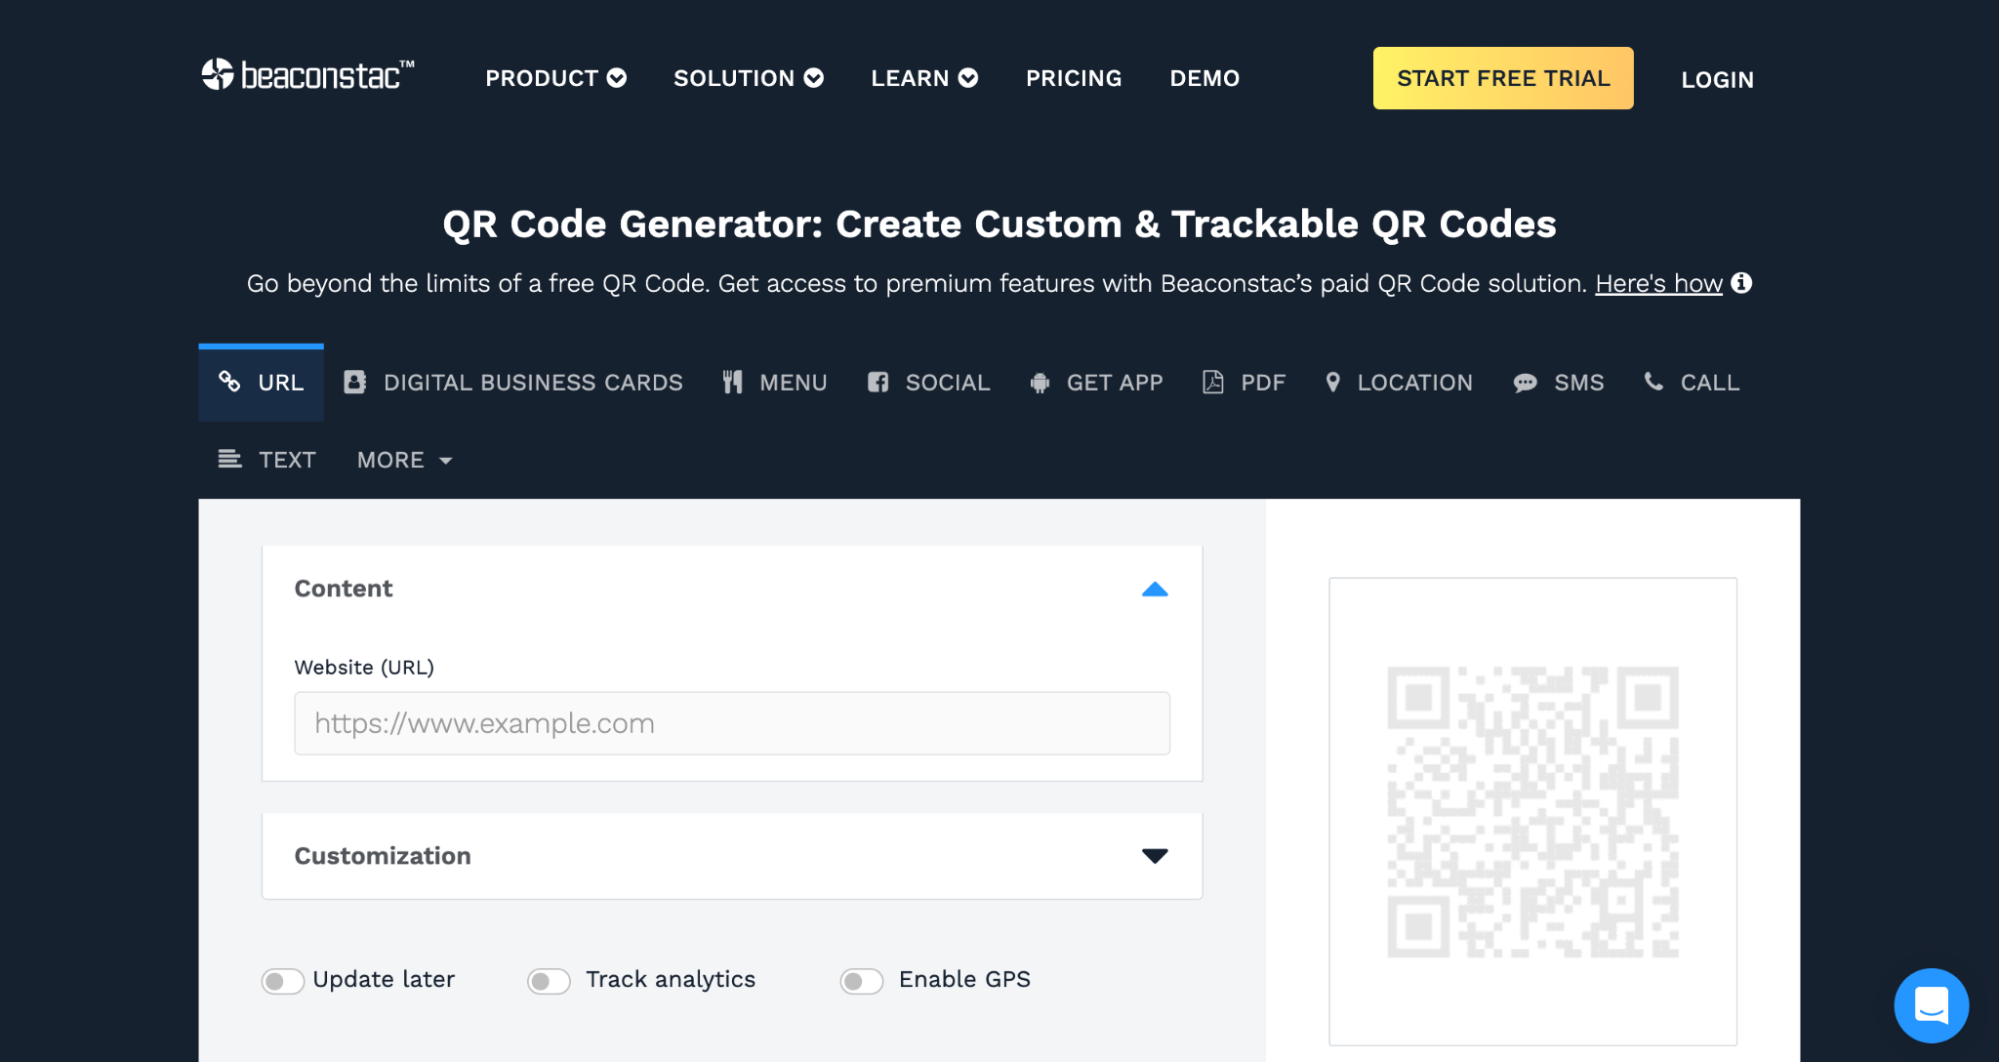Click the URL chain link icon
1999x1062 pixels.
point(230,382)
